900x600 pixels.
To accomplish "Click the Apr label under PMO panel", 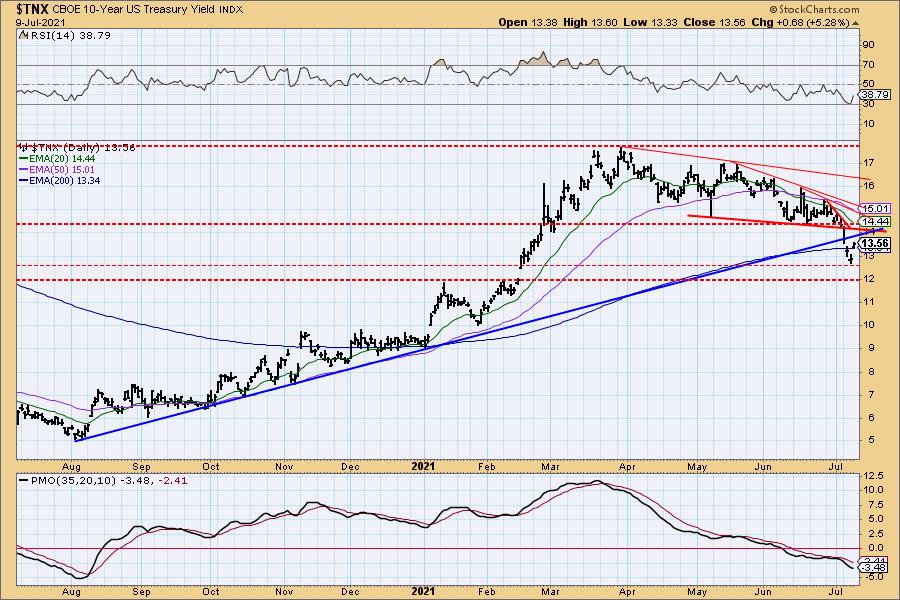I will (627, 591).
